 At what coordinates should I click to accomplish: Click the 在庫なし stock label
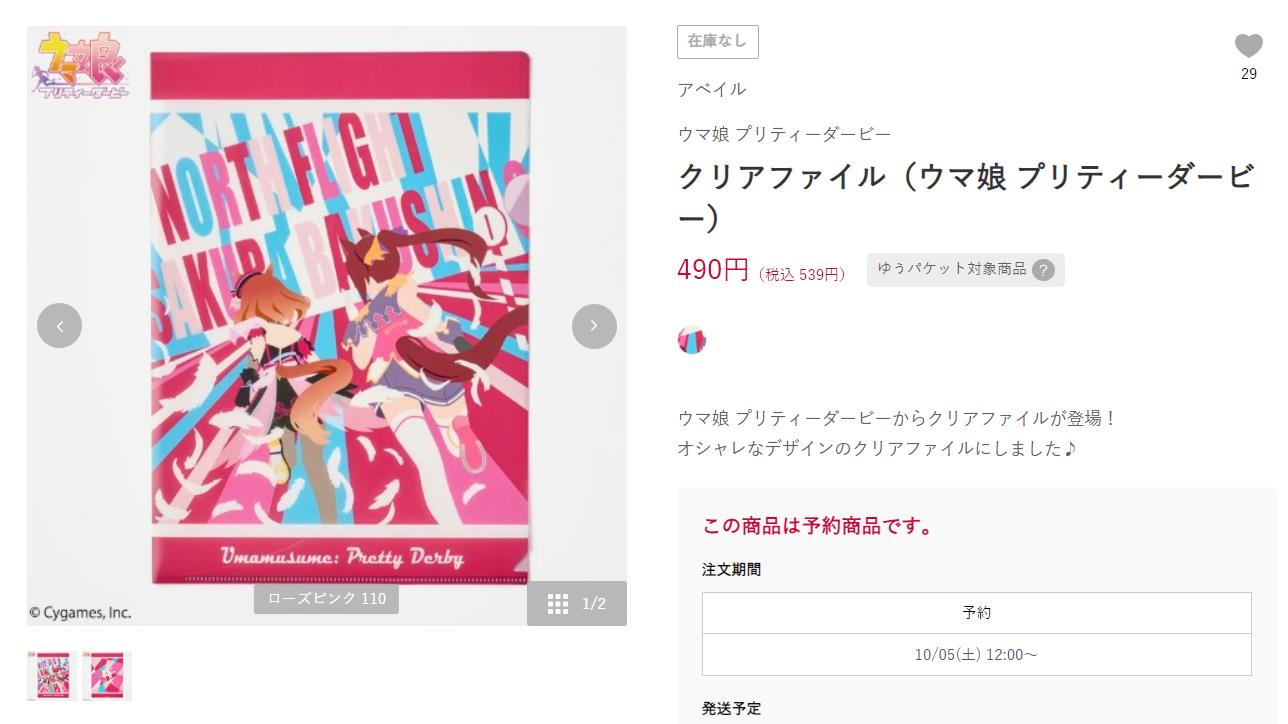click(718, 42)
